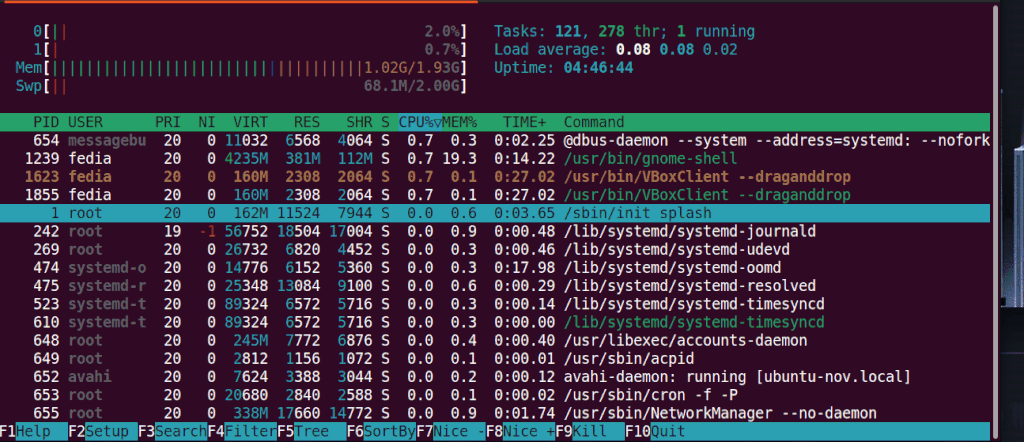
Task: Select the /usr/bin/gnome-shell process row
Action: coord(495,159)
